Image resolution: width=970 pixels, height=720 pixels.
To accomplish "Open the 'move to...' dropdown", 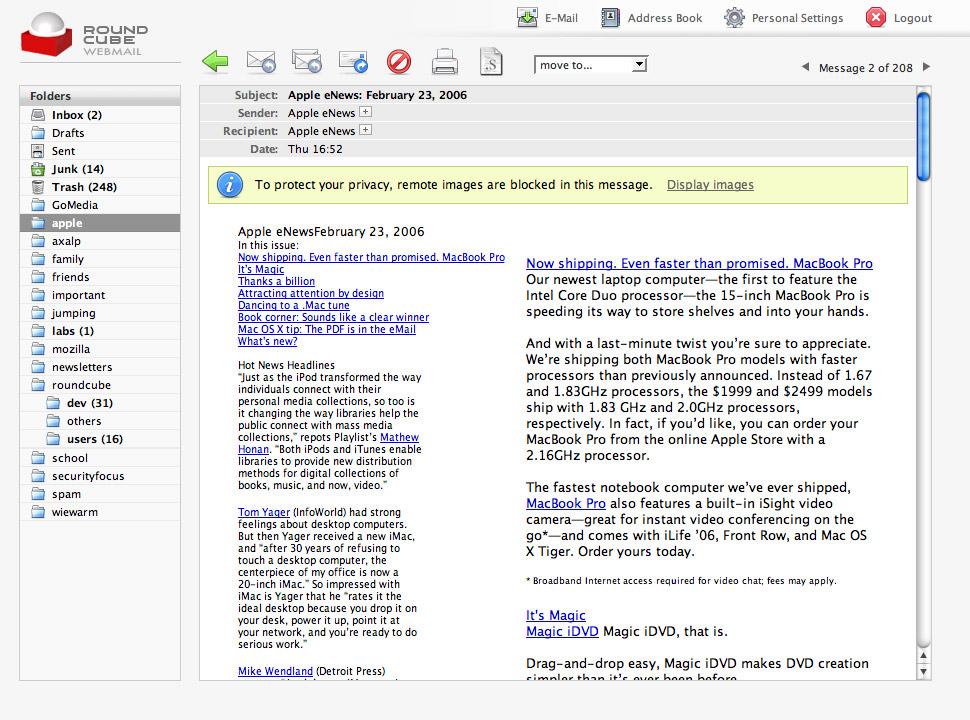I will coord(591,65).
